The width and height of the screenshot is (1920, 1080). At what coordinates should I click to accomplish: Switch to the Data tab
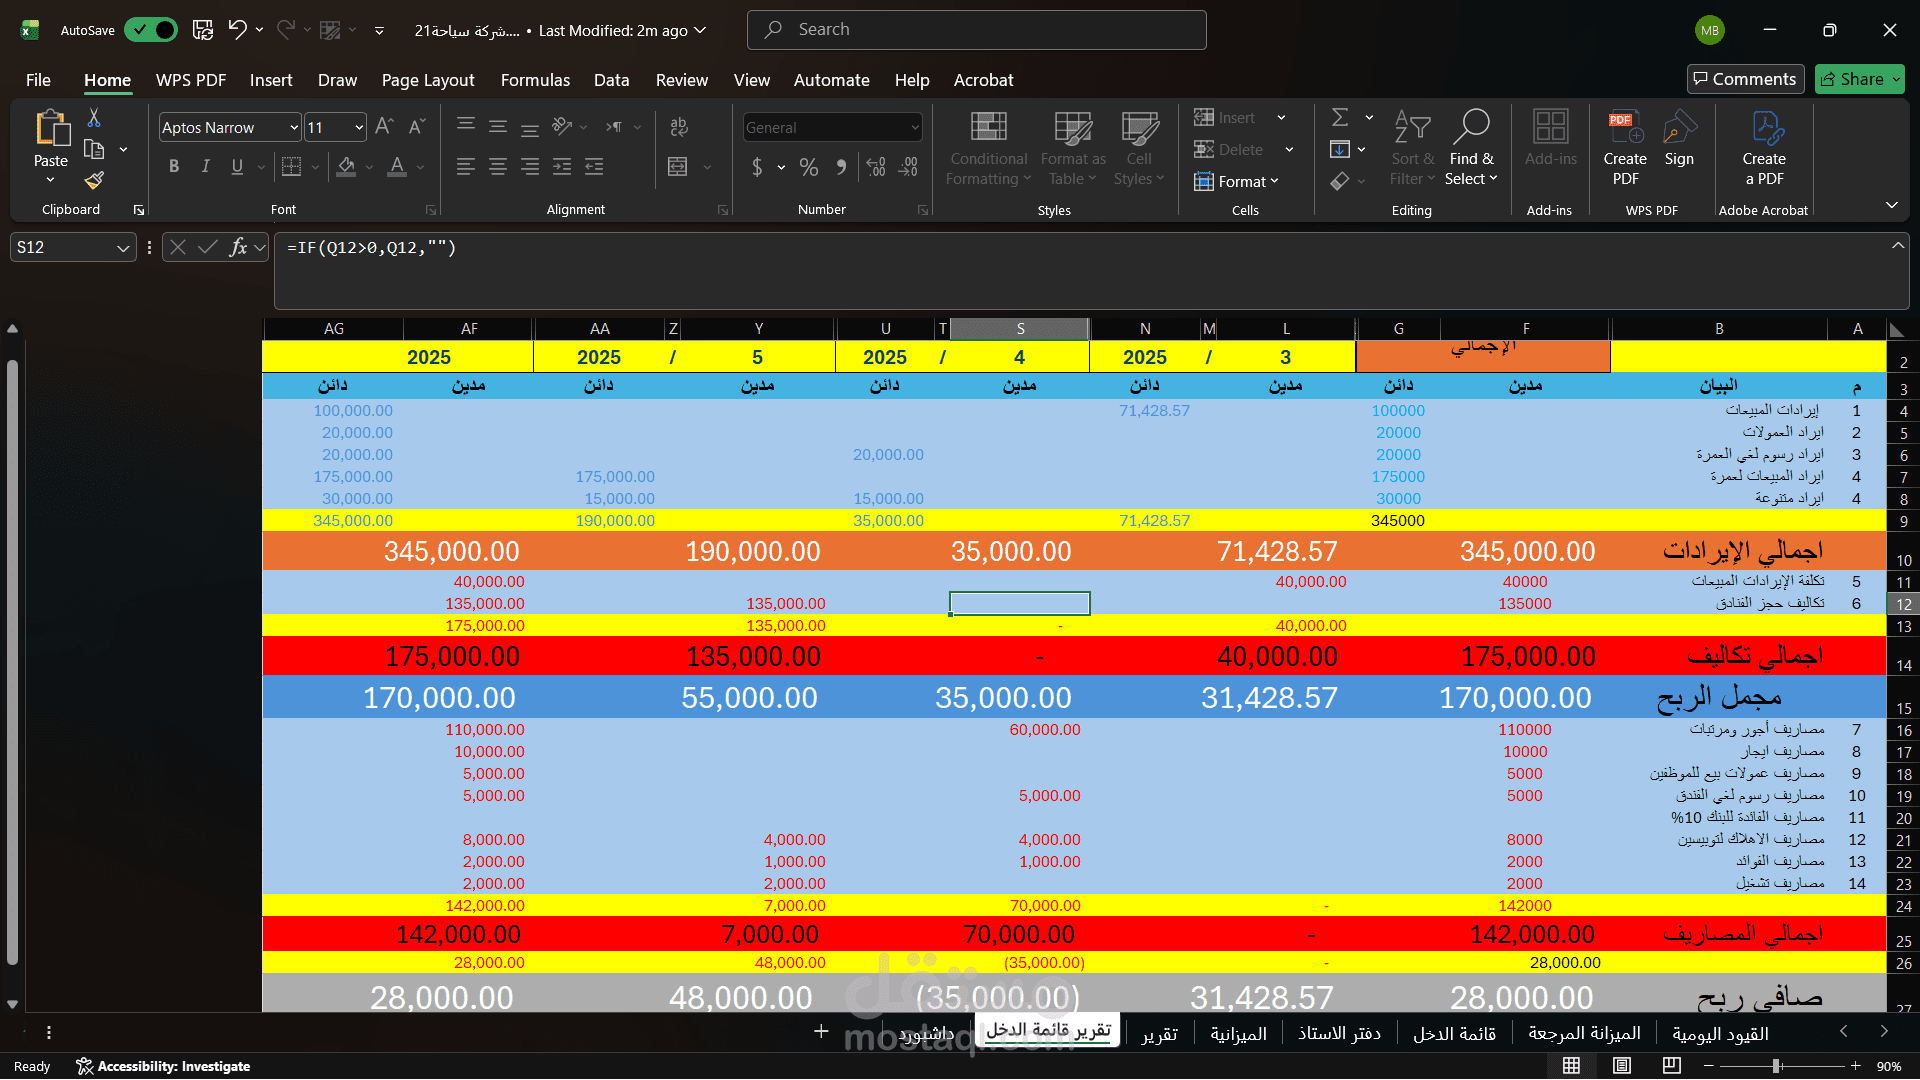pyautogui.click(x=611, y=80)
